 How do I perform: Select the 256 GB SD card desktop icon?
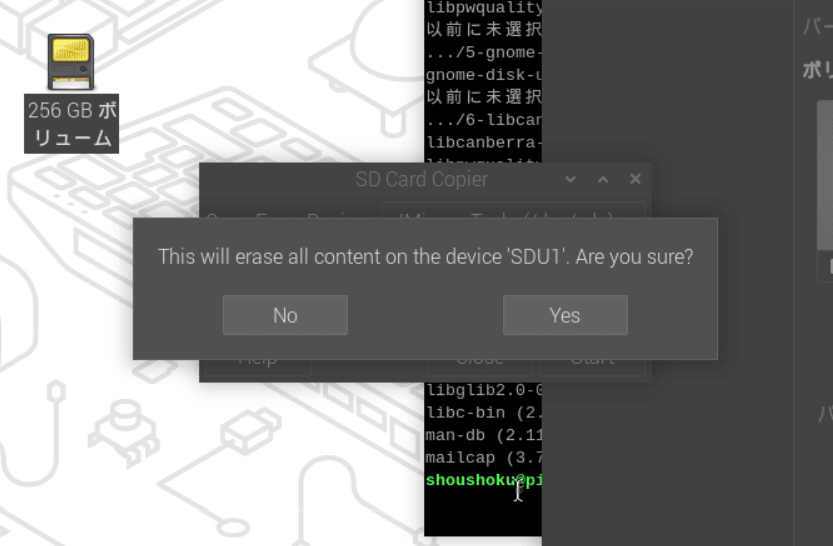click(x=71, y=62)
